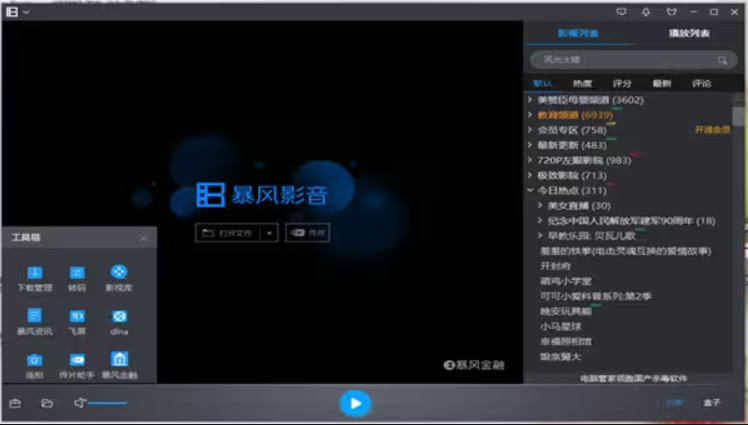The height and width of the screenshot is (425, 748).
Task: Select 可可小爱科普系列:第2季 item
Action: click(x=595, y=296)
